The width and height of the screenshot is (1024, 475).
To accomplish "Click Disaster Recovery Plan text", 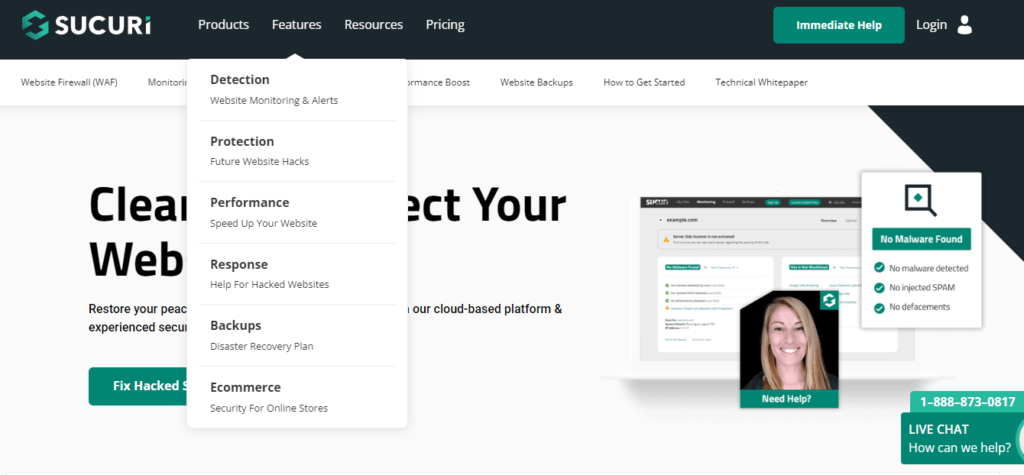I will 261,346.
